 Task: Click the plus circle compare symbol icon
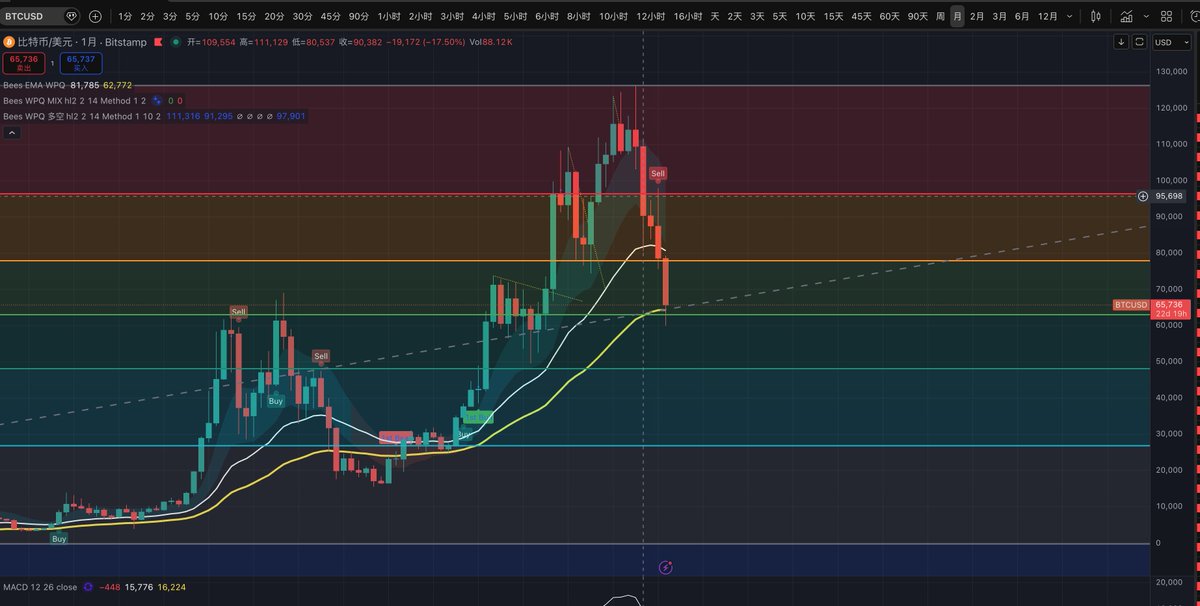point(95,16)
